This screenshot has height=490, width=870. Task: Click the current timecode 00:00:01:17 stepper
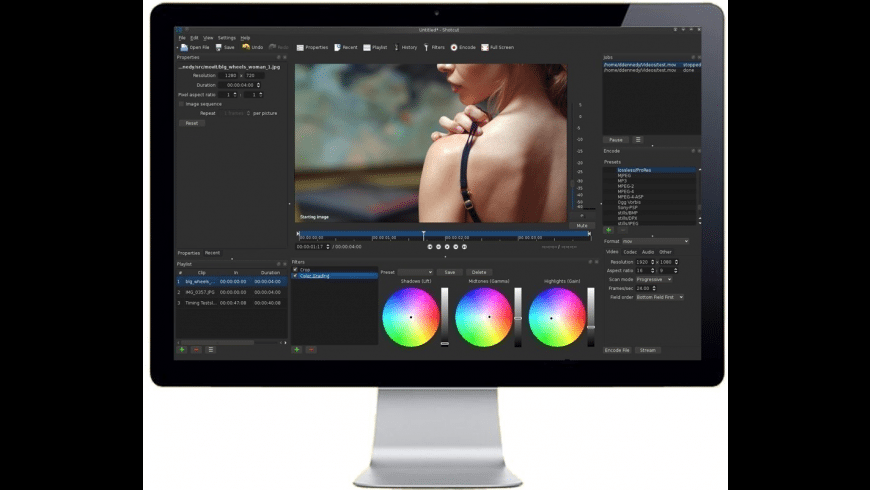click(328, 247)
